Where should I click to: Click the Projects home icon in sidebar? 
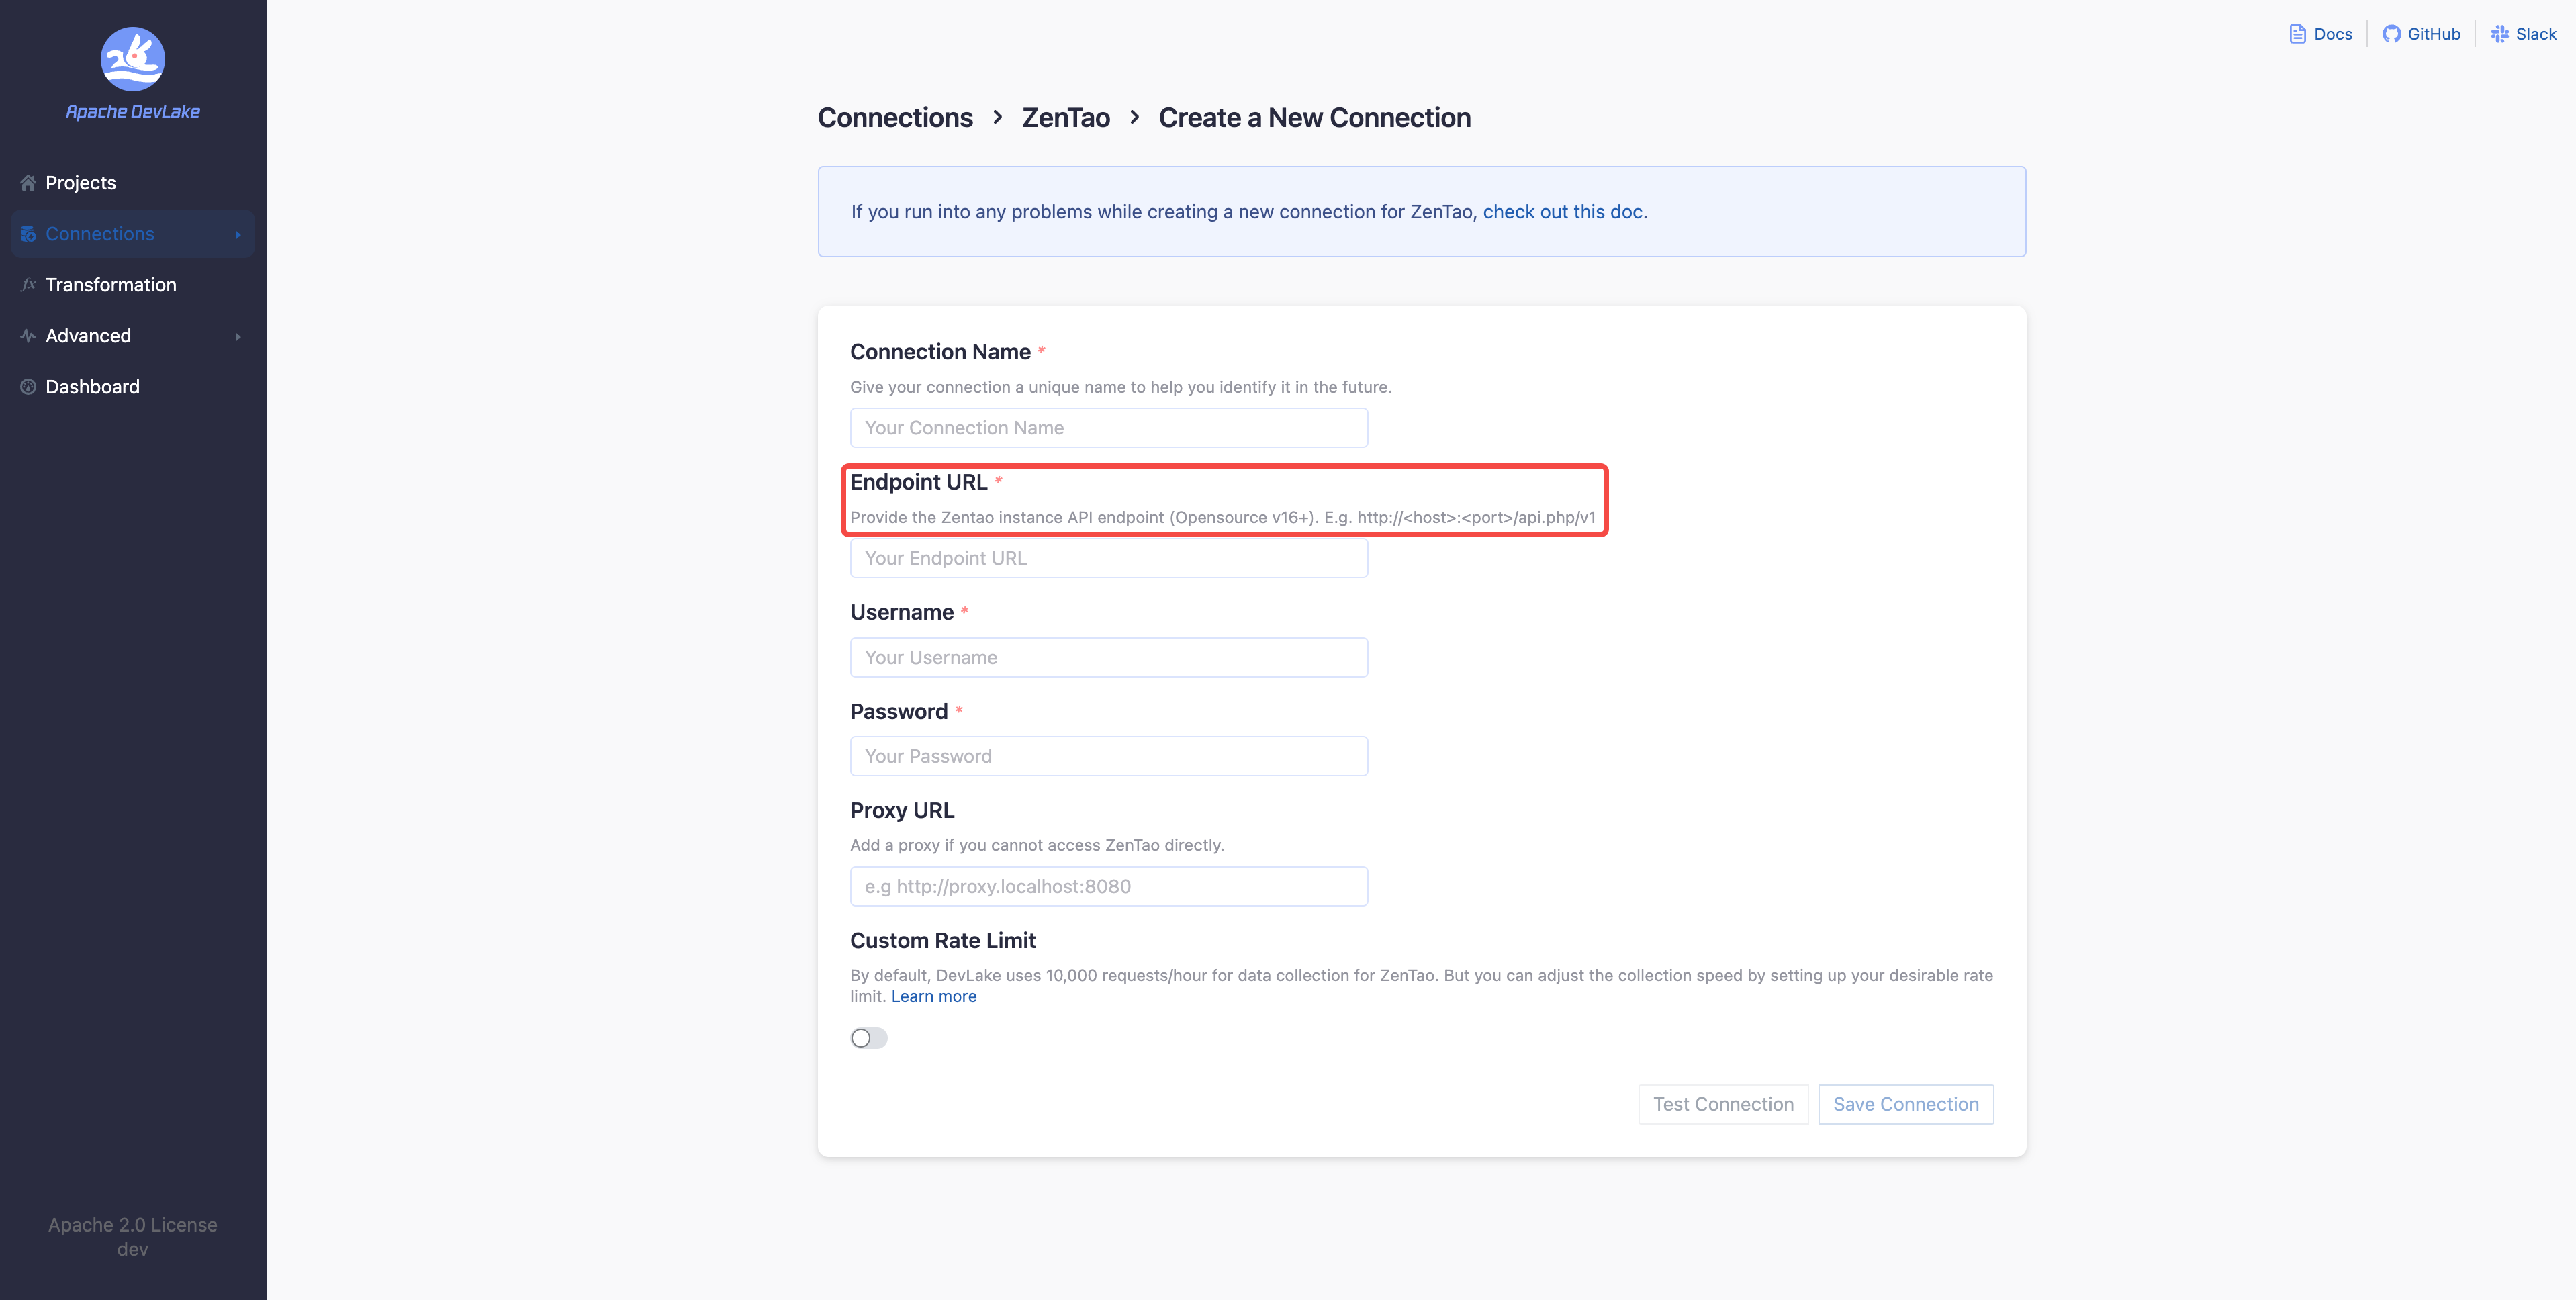click(28, 183)
